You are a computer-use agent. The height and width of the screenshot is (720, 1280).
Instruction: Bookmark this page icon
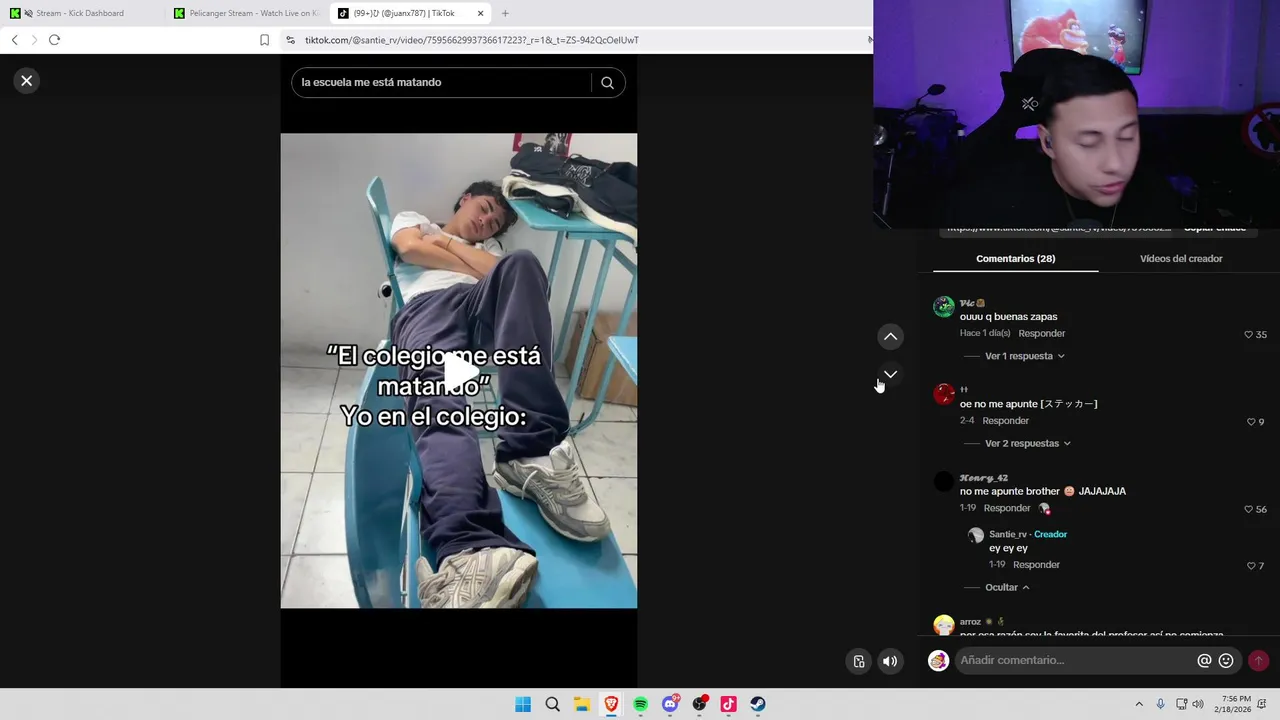pos(264,40)
